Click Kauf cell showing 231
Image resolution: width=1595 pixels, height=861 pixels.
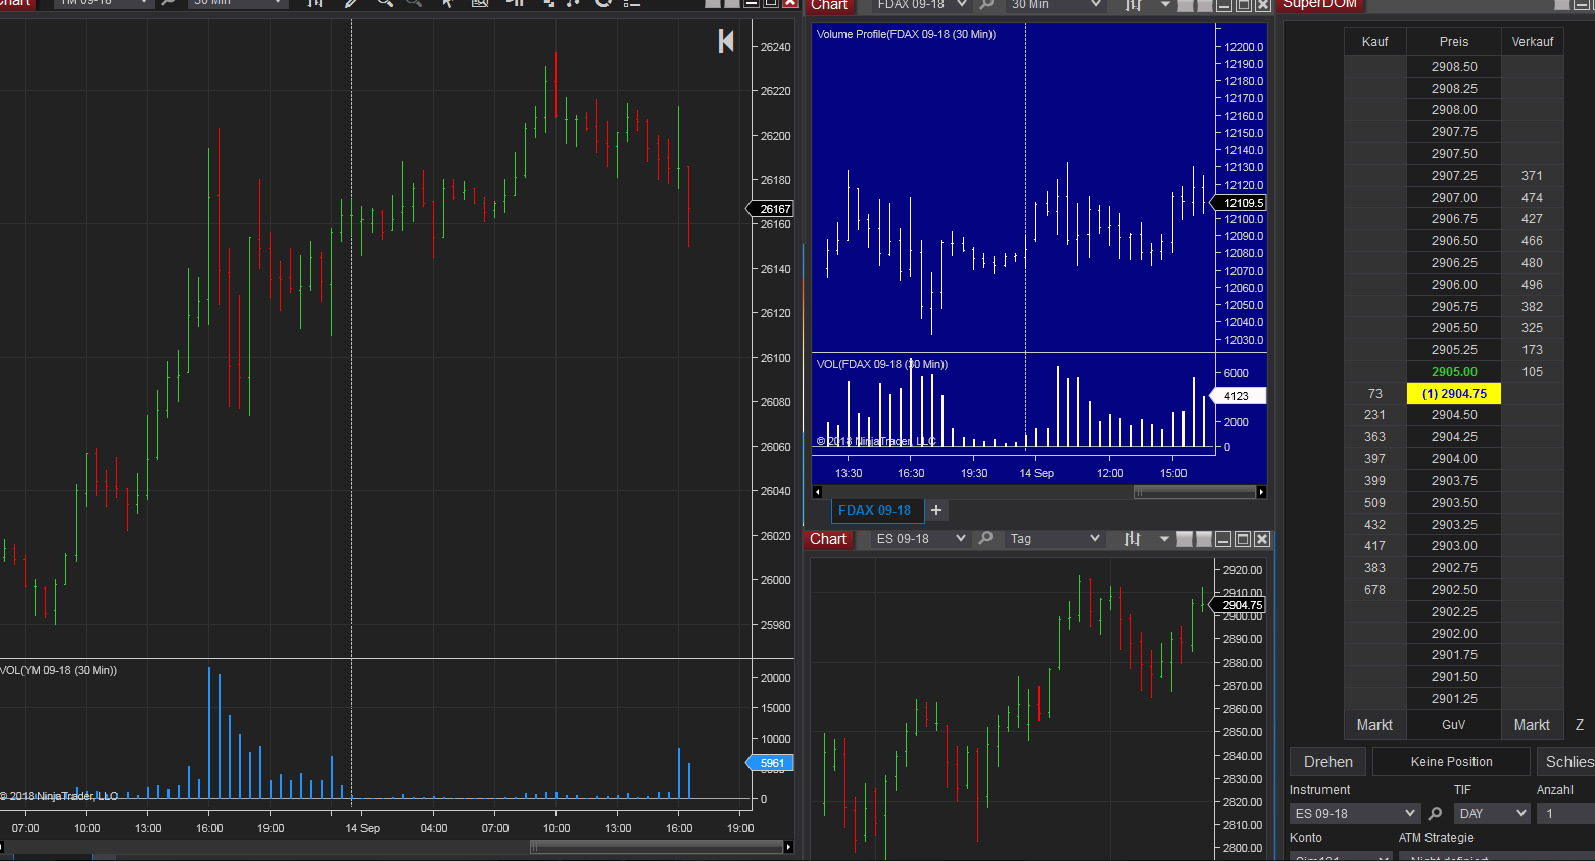tap(1375, 415)
